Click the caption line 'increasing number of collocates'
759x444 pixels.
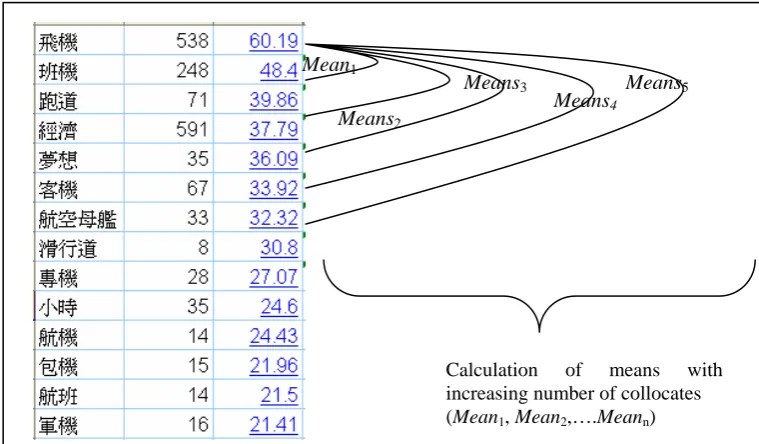pos(573,393)
